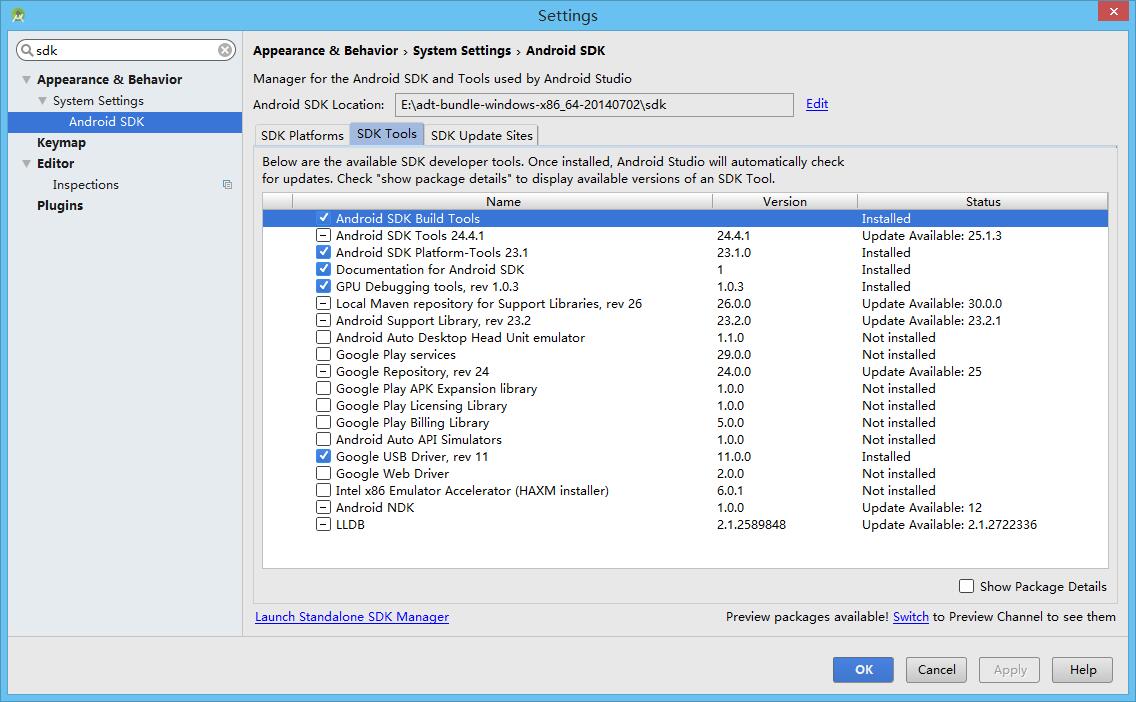Click the Cancel button
1136x702 pixels.
tap(937, 670)
